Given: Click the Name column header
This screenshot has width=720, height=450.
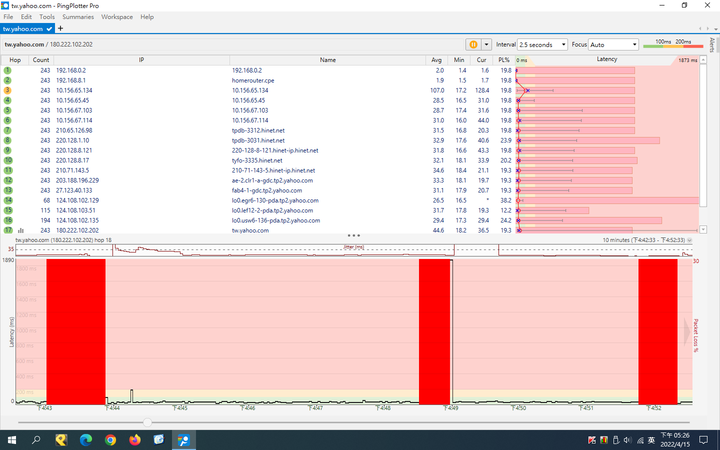Looking at the screenshot, I should coord(327,60).
